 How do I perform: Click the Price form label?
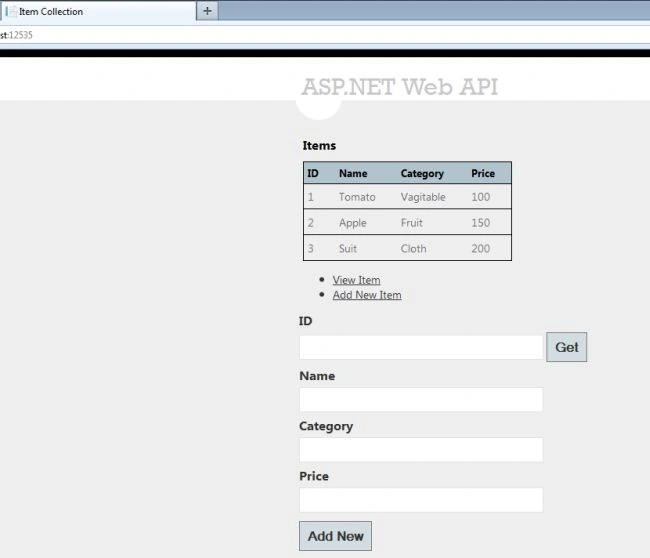click(314, 476)
